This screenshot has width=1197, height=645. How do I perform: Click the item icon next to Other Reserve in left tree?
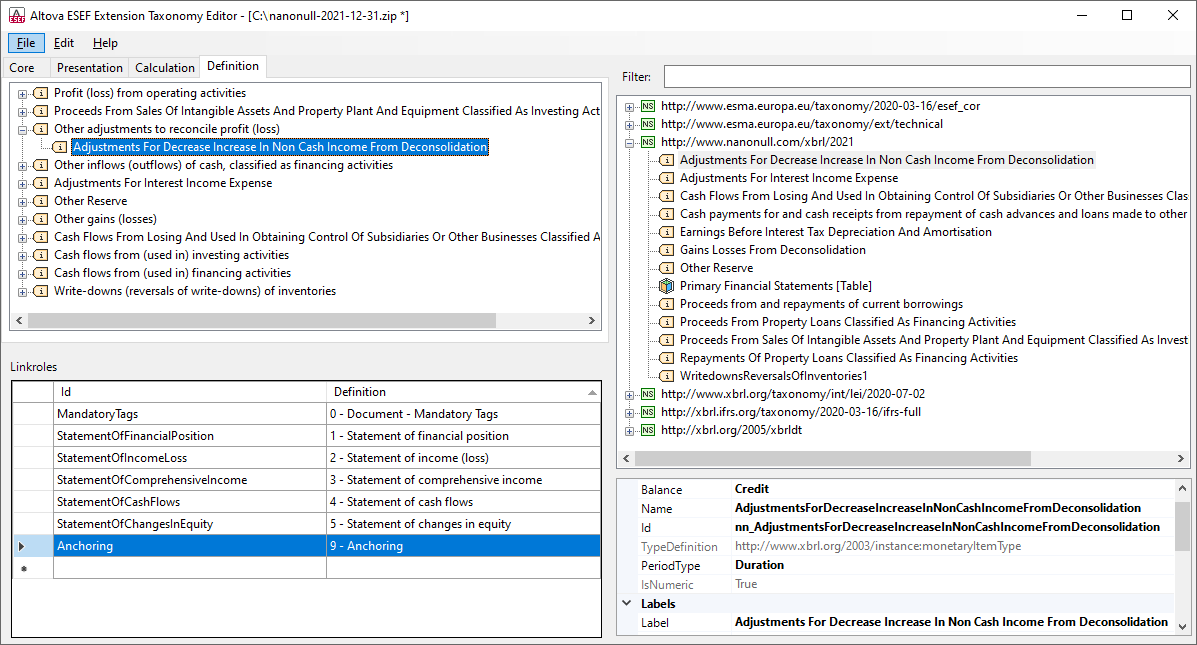(x=41, y=202)
